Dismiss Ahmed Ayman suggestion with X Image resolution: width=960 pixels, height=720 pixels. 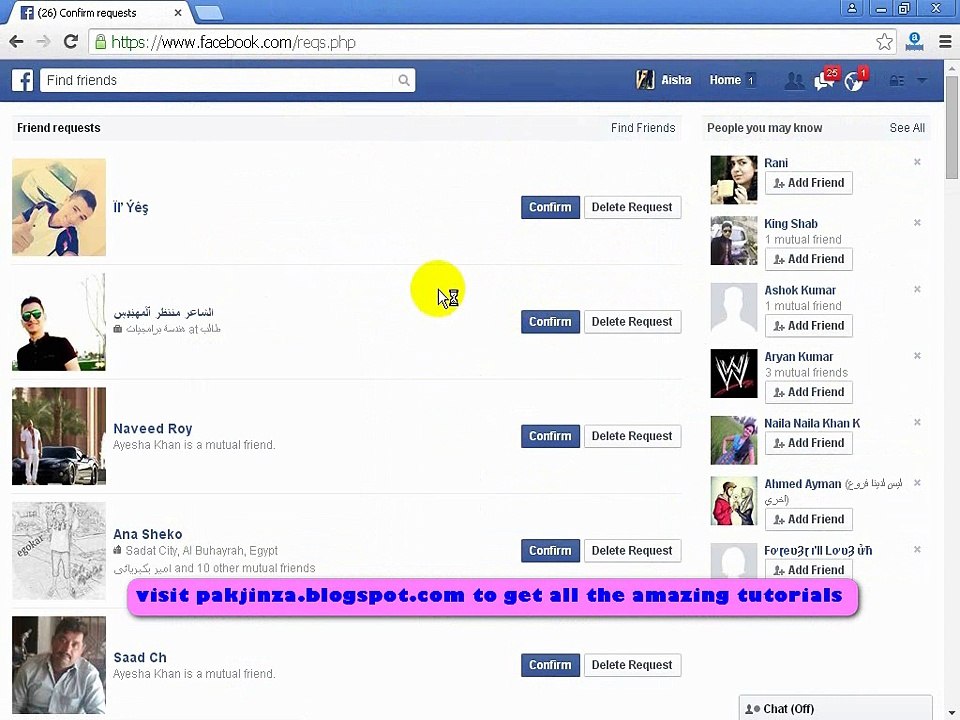pos(917,483)
